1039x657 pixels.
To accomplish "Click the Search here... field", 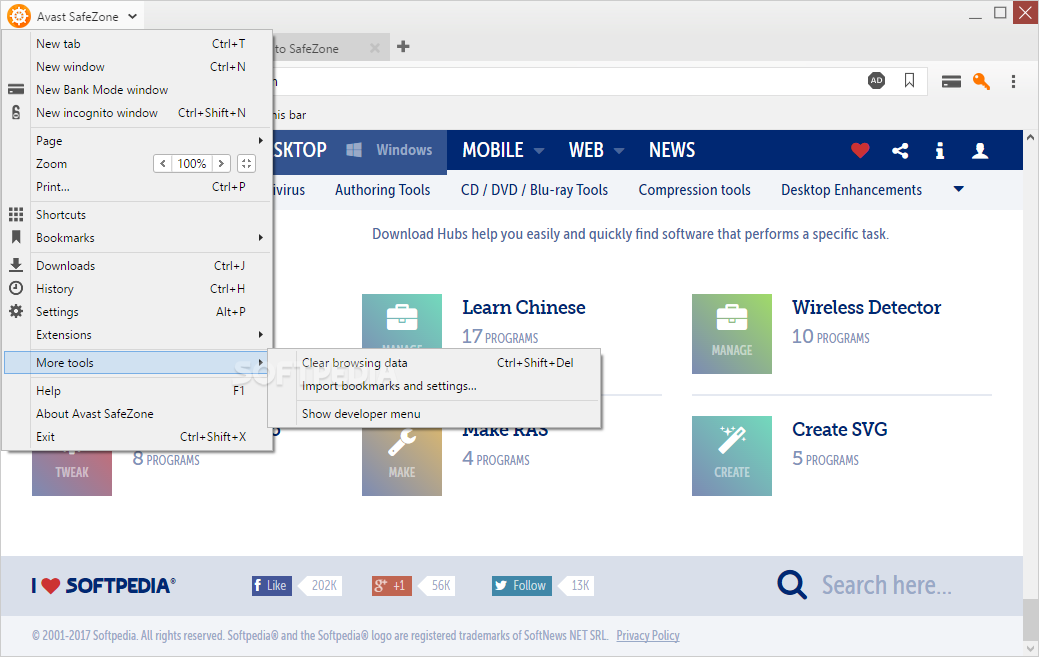I will [887, 585].
